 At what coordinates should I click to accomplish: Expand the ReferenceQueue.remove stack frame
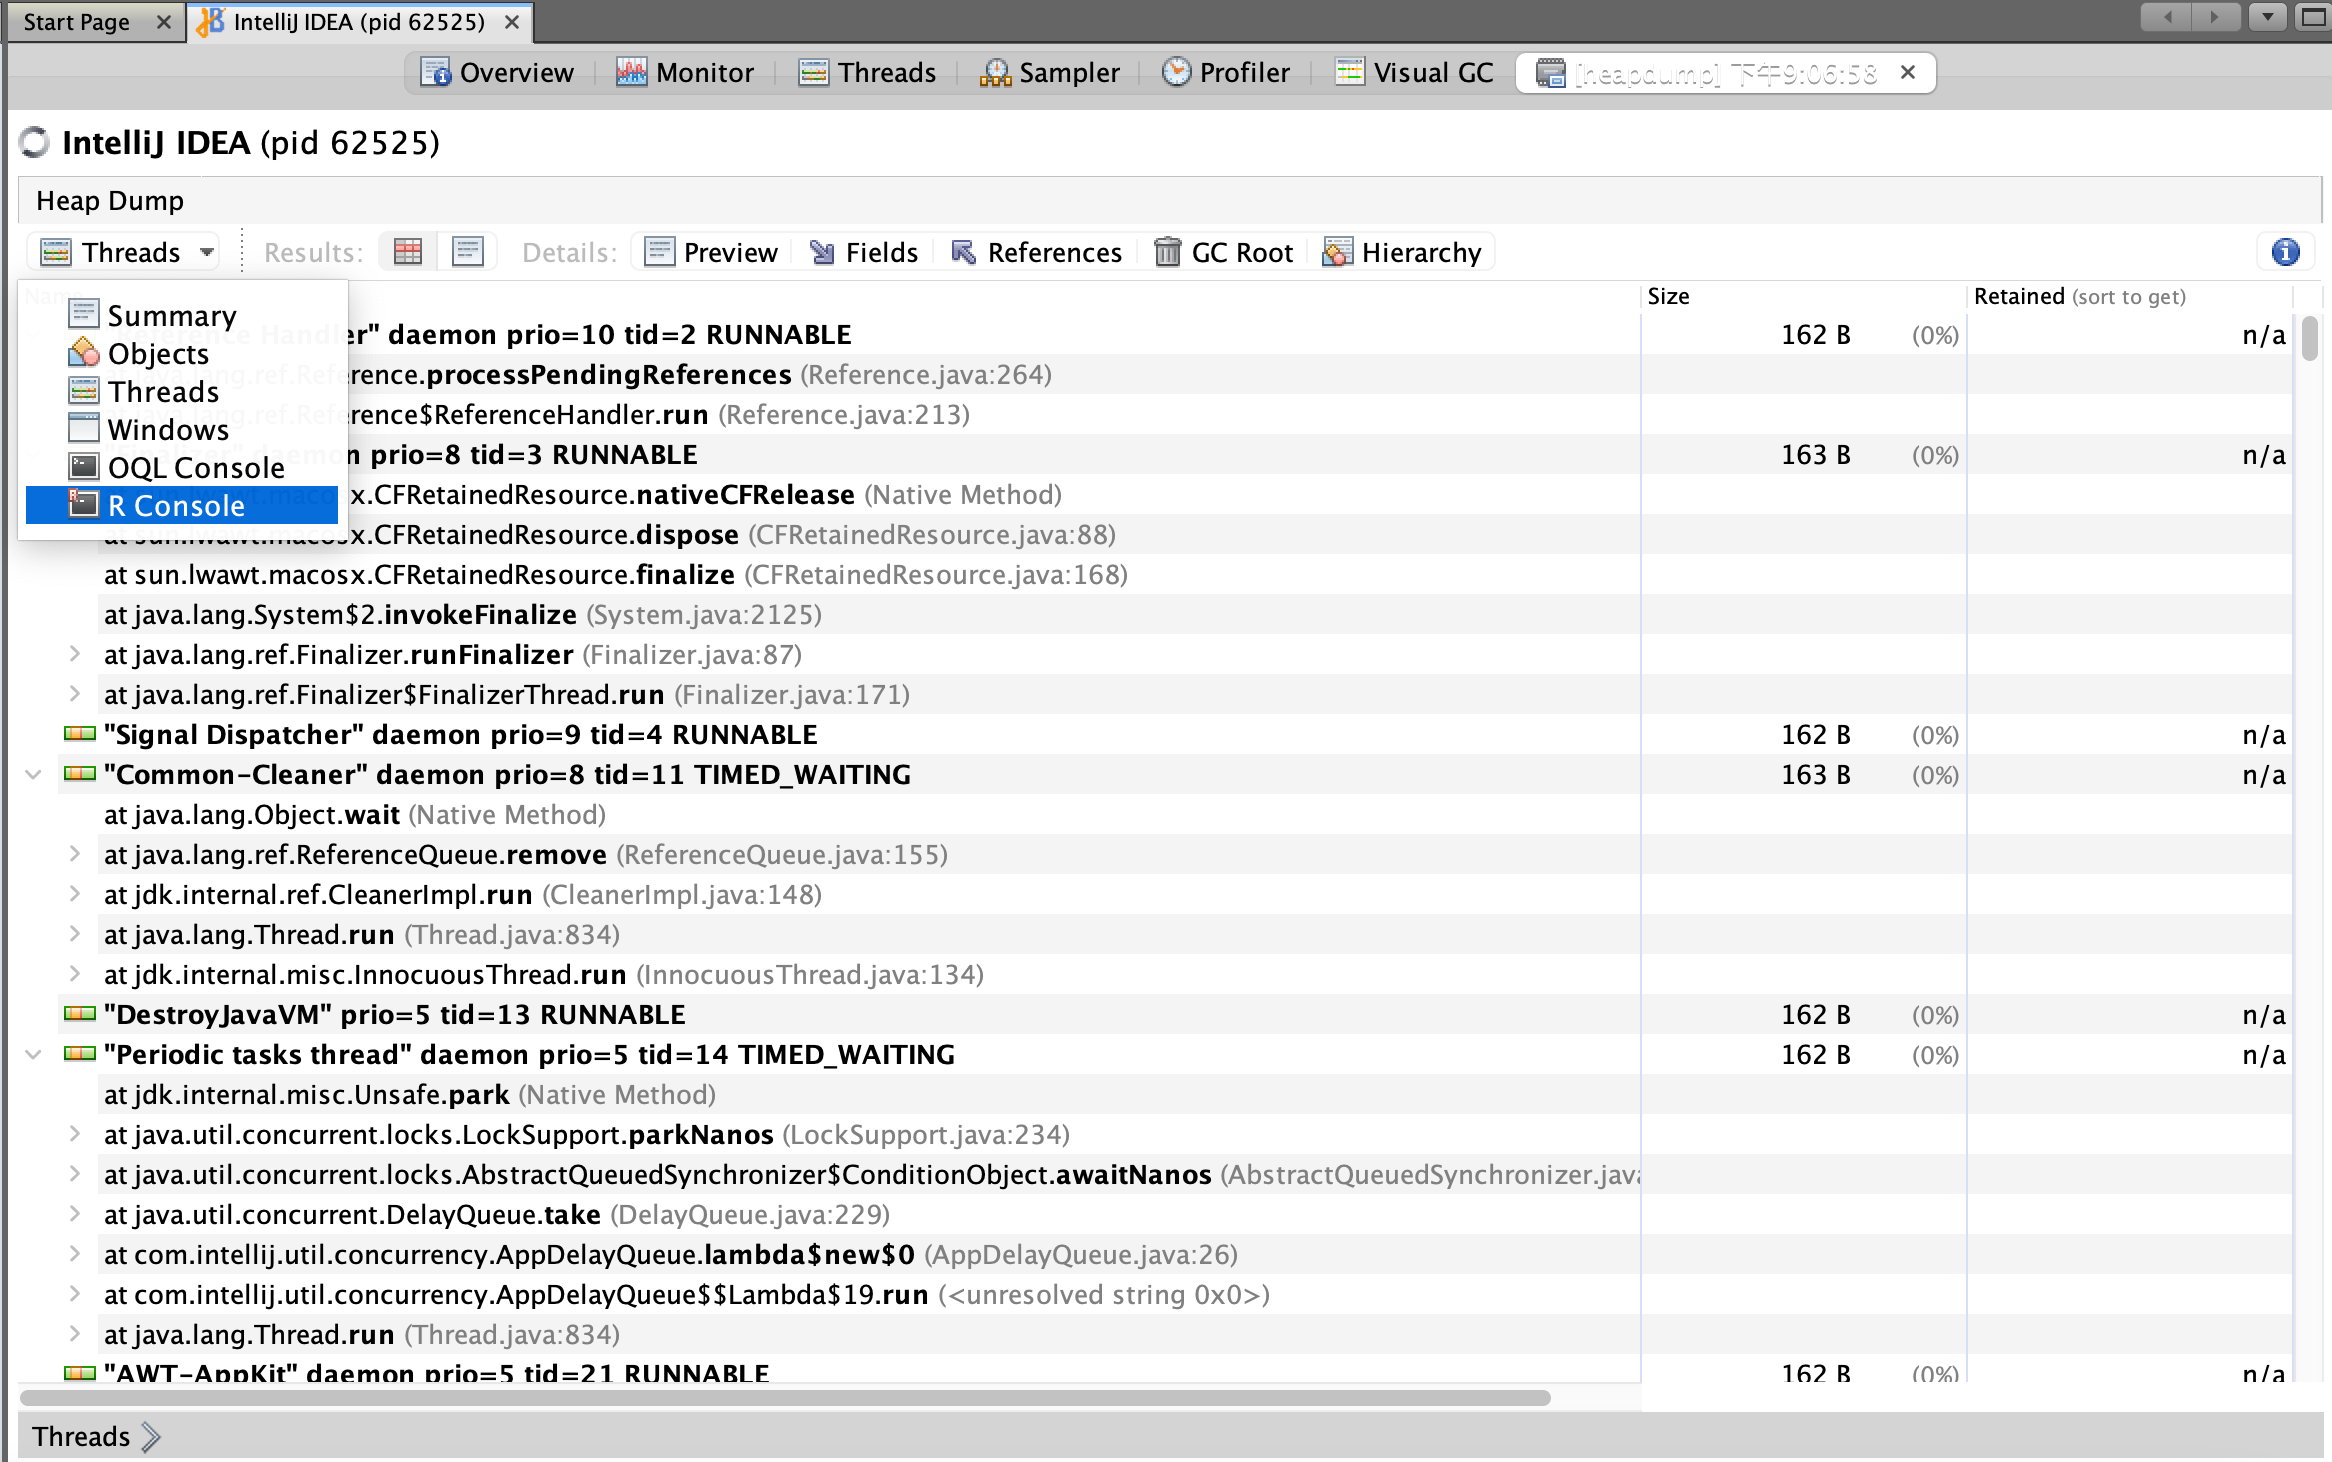tap(75, 854)
